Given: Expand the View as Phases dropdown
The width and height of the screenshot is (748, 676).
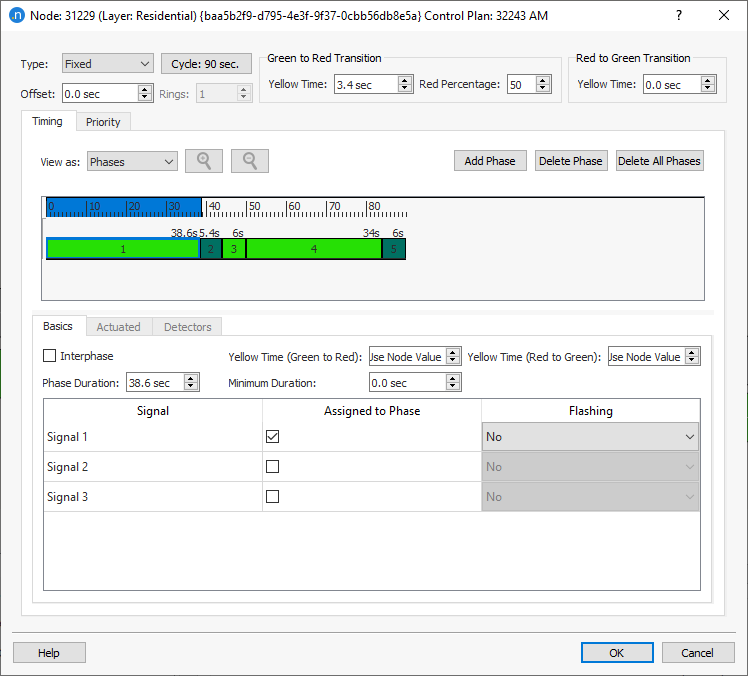Looking at the screenshot, I should pos(132,161).
